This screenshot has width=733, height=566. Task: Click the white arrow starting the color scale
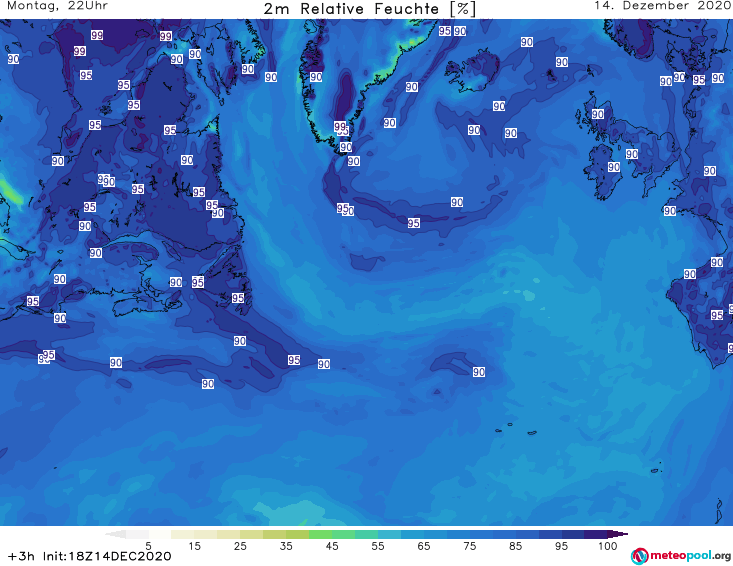115,534
